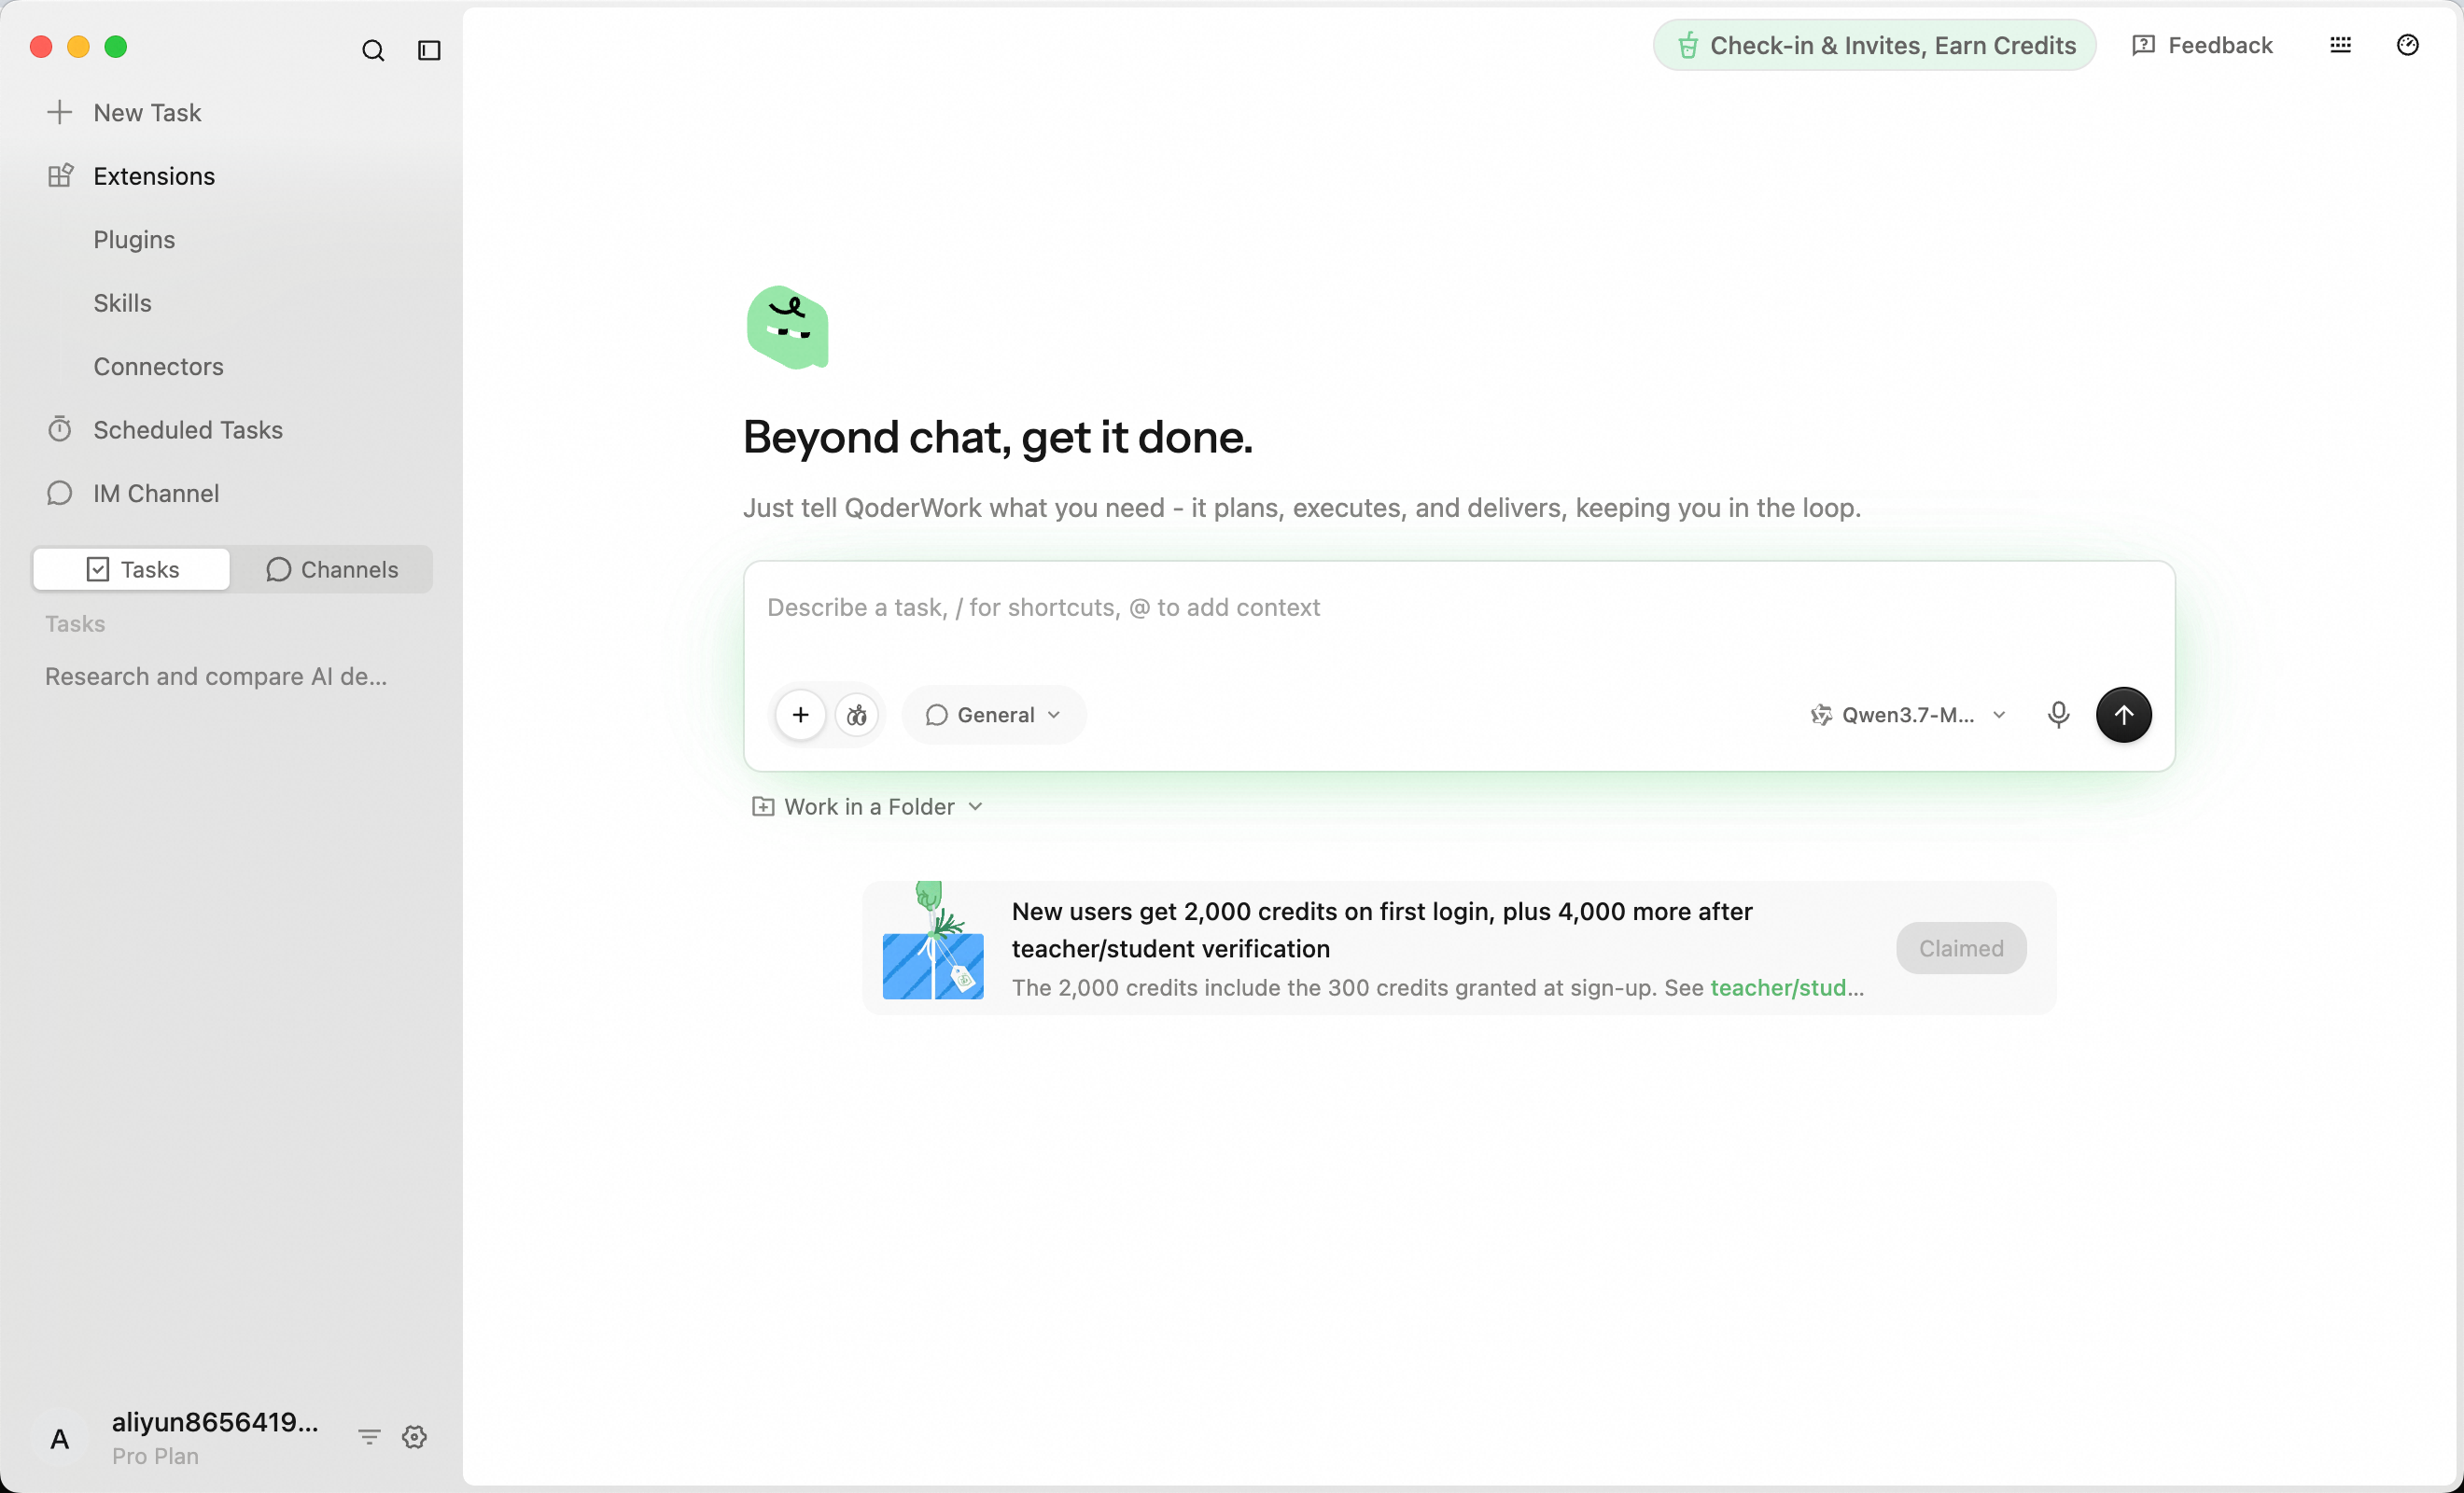The height and width of the screenshot is (1493, 2464).
Task: Click the clock icon beside Scheduled Tasks
Action: (60, 429)
